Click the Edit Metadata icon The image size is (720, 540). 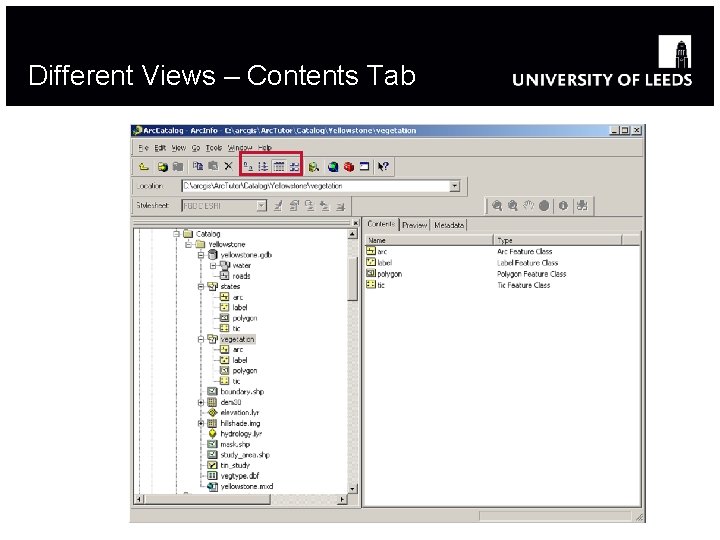pos(278,206)
